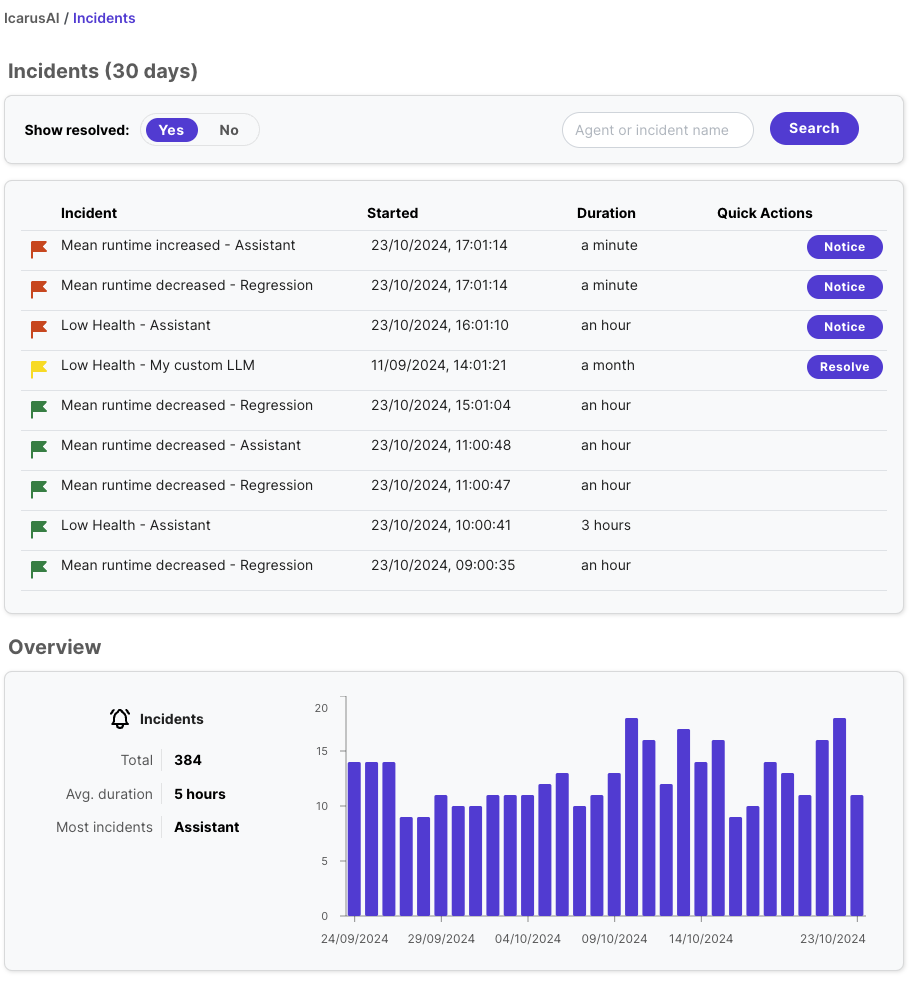Click the last chart bar at 23/10/2024
The width and height of the screenshot is (915, 987).
point(856,855)
